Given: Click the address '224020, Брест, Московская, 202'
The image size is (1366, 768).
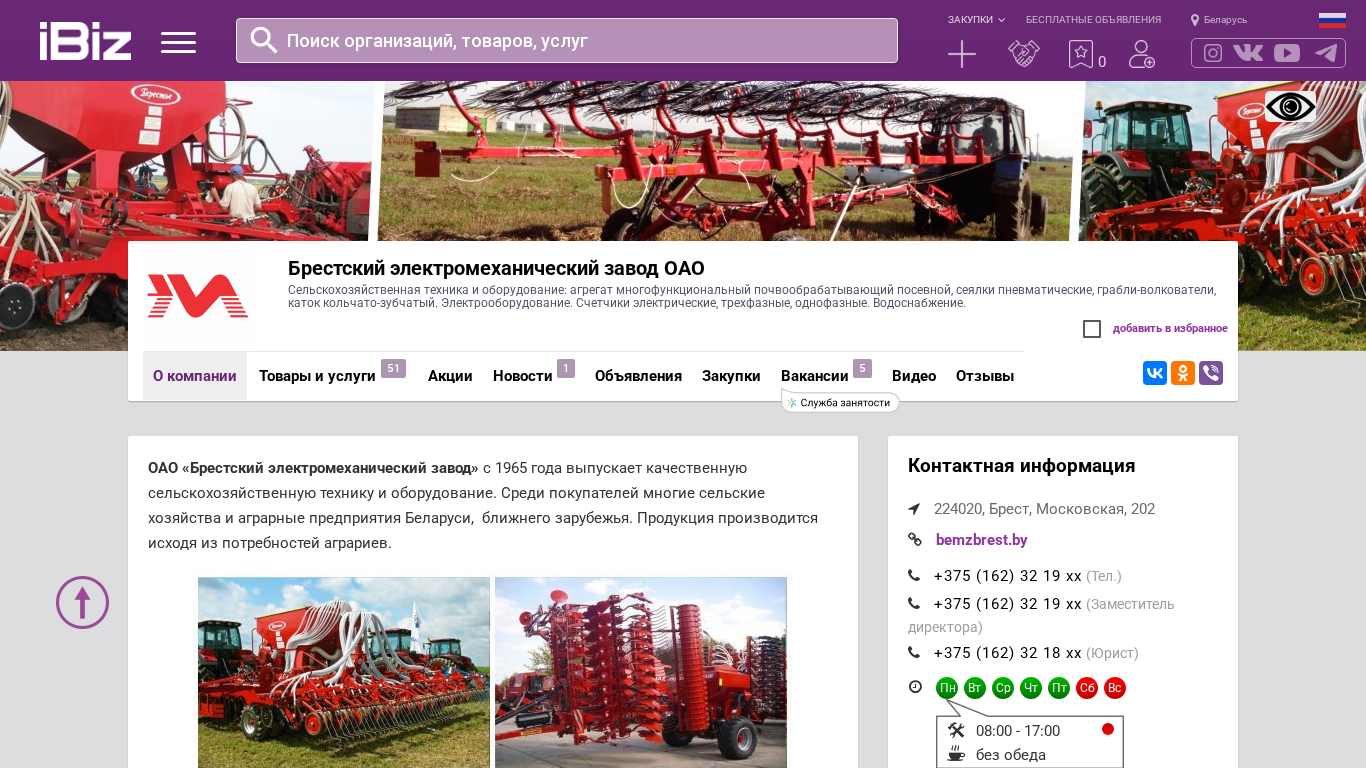Looking at the screenshot, I should pos(1044,509).
